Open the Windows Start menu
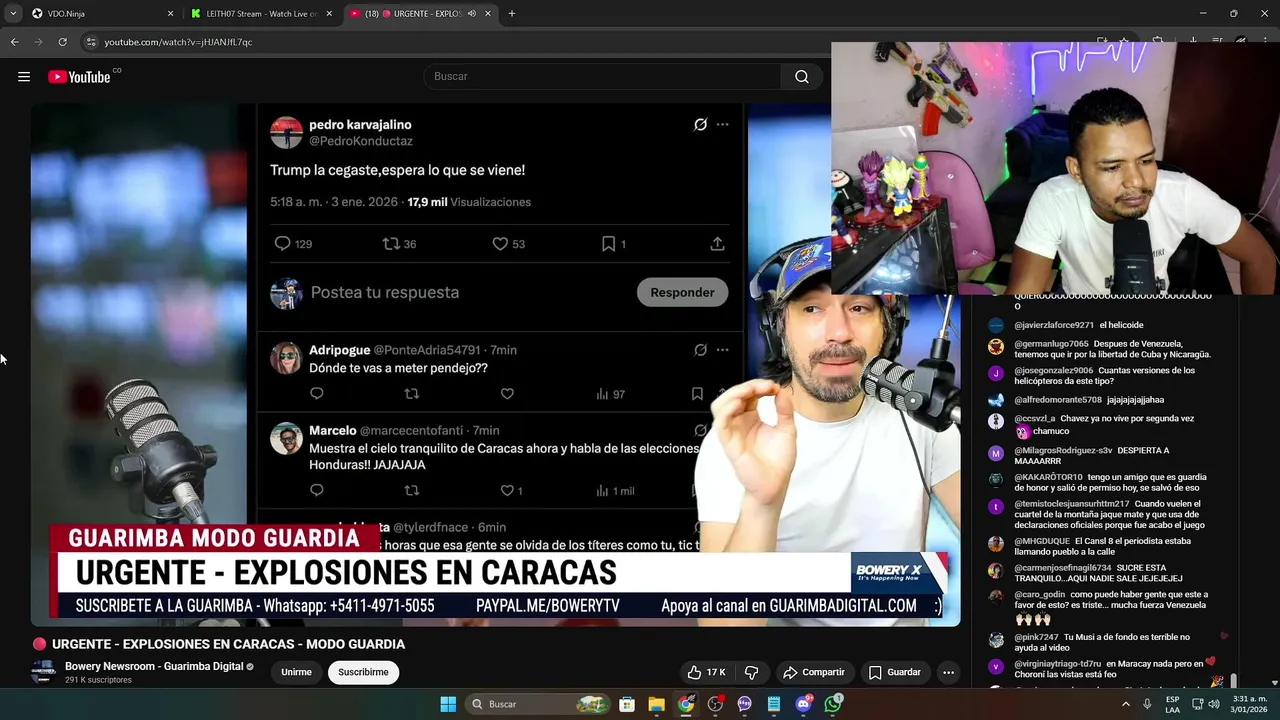The height and width of the screenshot is (720, 1280). click(x=448, y=704)
